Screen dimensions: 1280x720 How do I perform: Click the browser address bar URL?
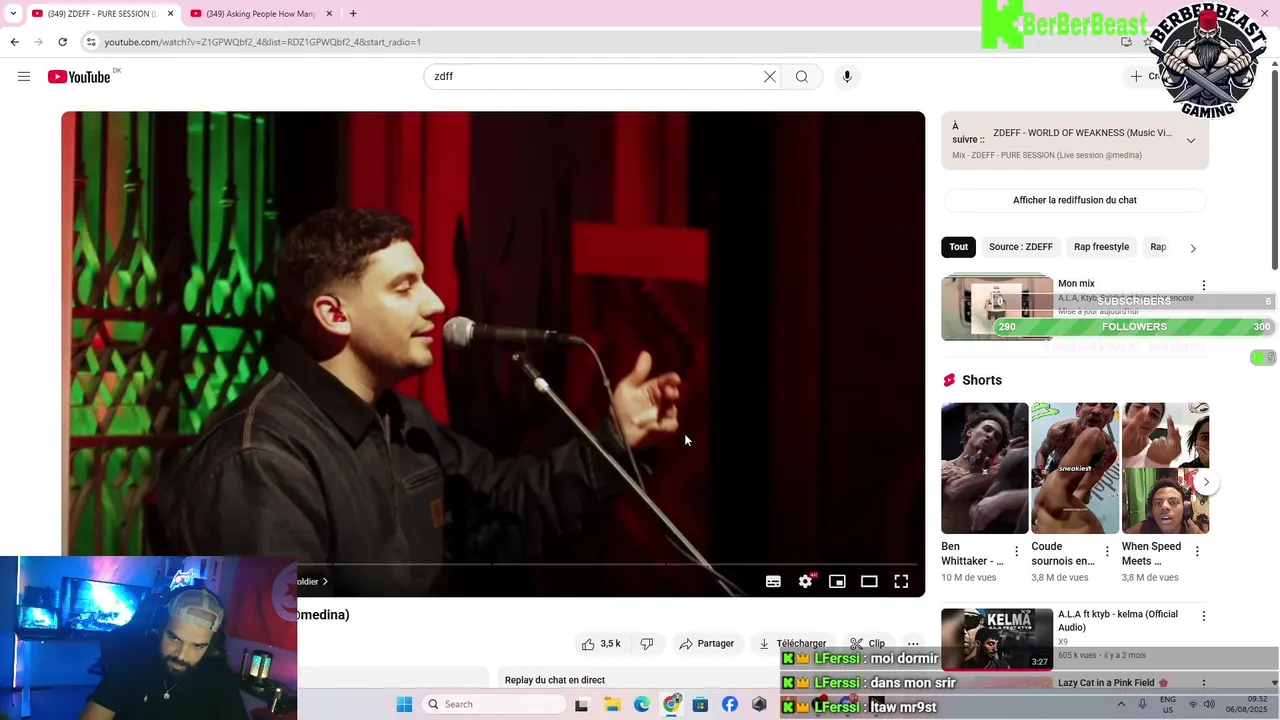click(263, 42)
